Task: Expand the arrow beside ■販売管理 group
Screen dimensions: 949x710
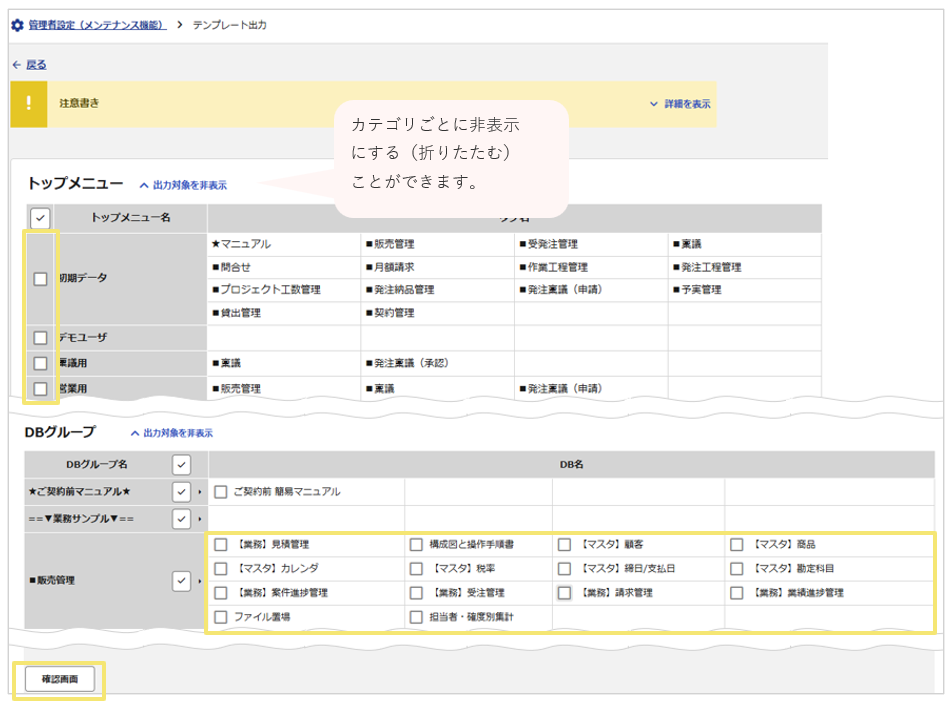Action: 200,581
